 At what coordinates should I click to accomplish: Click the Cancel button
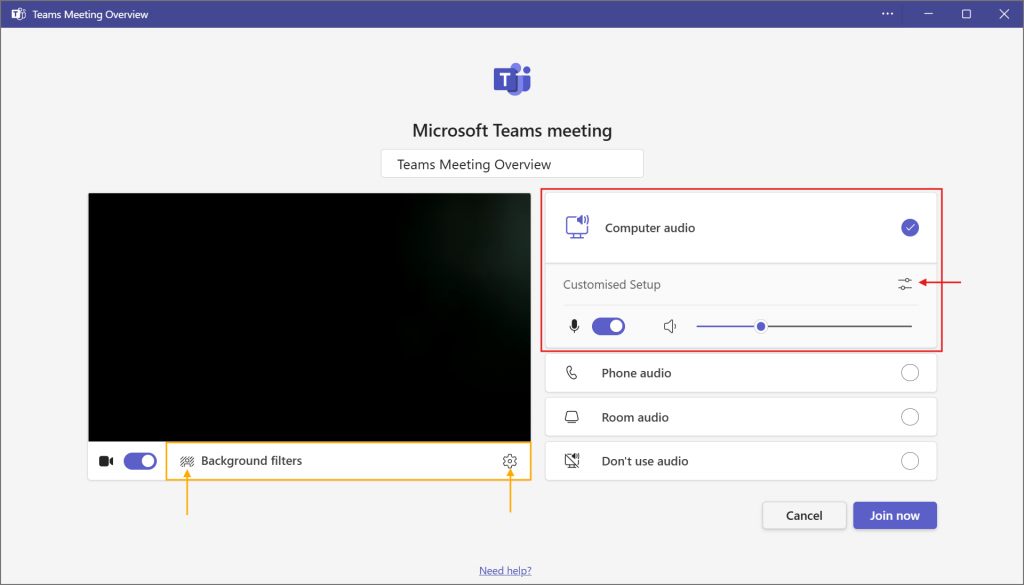coord(804,515)
